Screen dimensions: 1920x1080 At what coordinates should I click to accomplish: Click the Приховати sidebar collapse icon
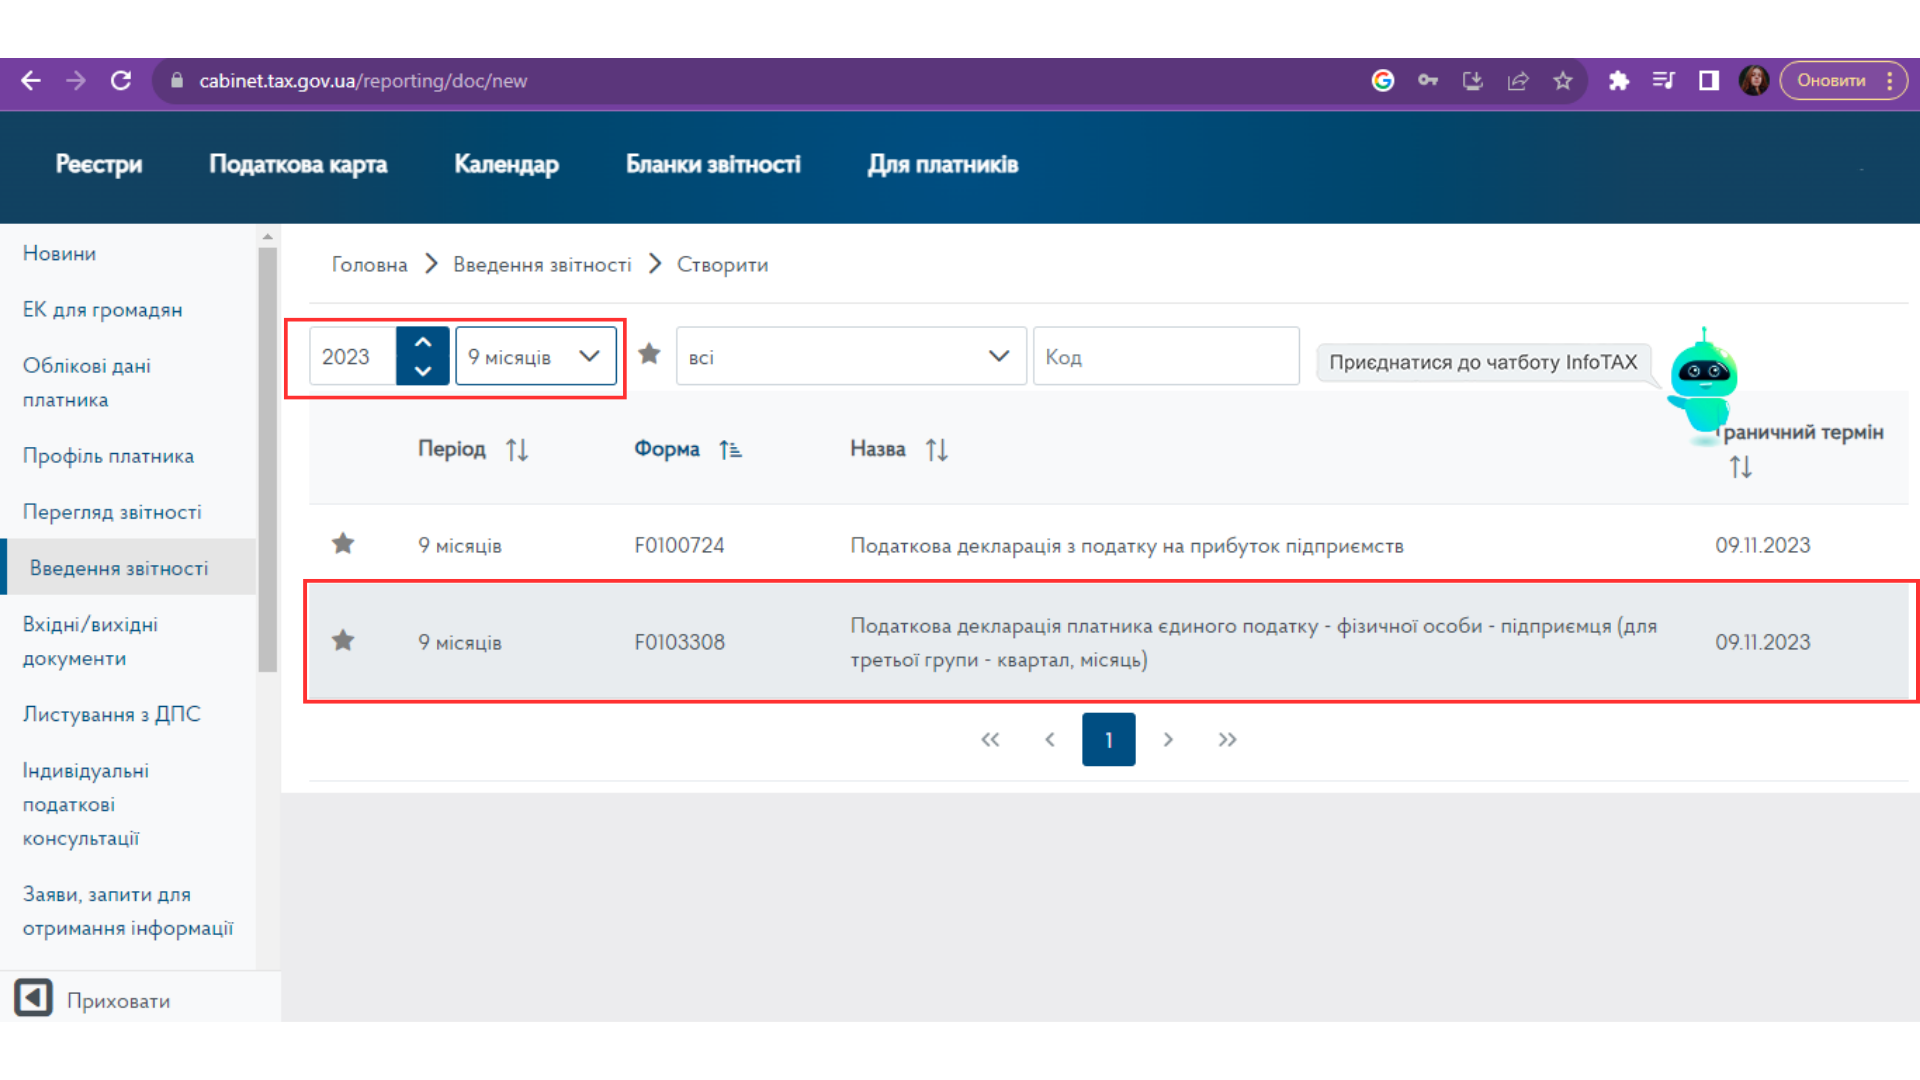(33, 998)
